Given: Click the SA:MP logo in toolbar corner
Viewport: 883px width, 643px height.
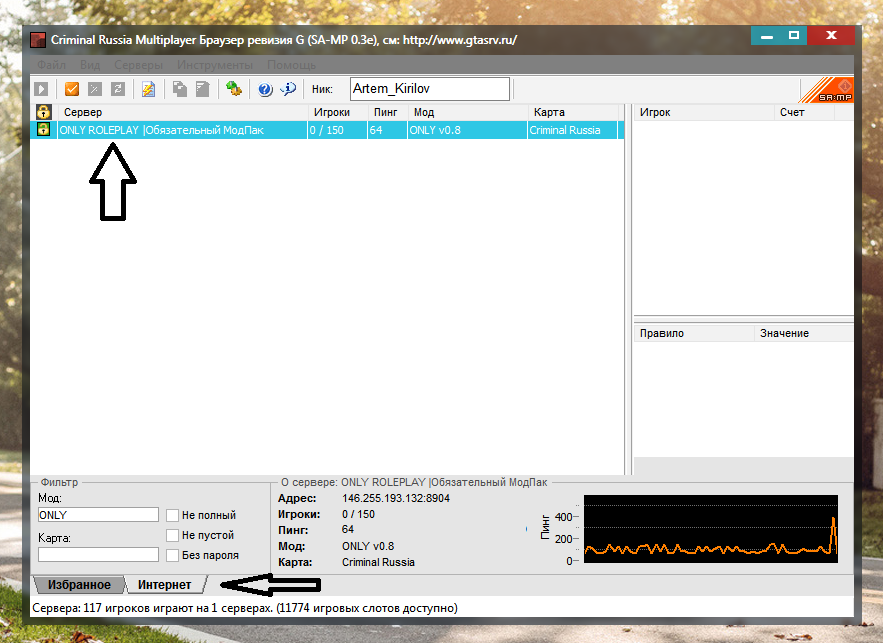Looking at the screenshot, I should click(x=827, y=90).
